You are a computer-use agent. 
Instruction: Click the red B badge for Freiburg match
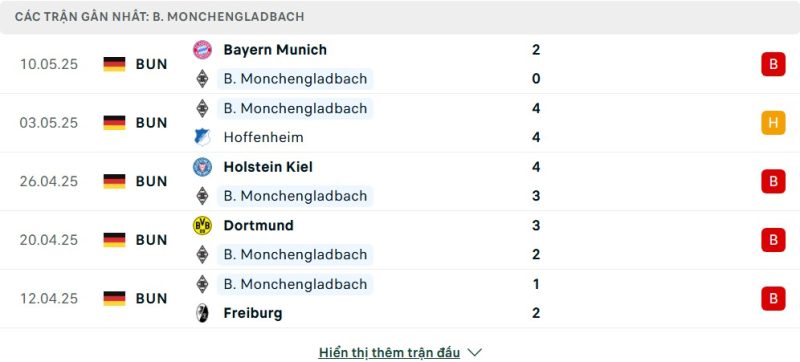(x=773, y=298)
